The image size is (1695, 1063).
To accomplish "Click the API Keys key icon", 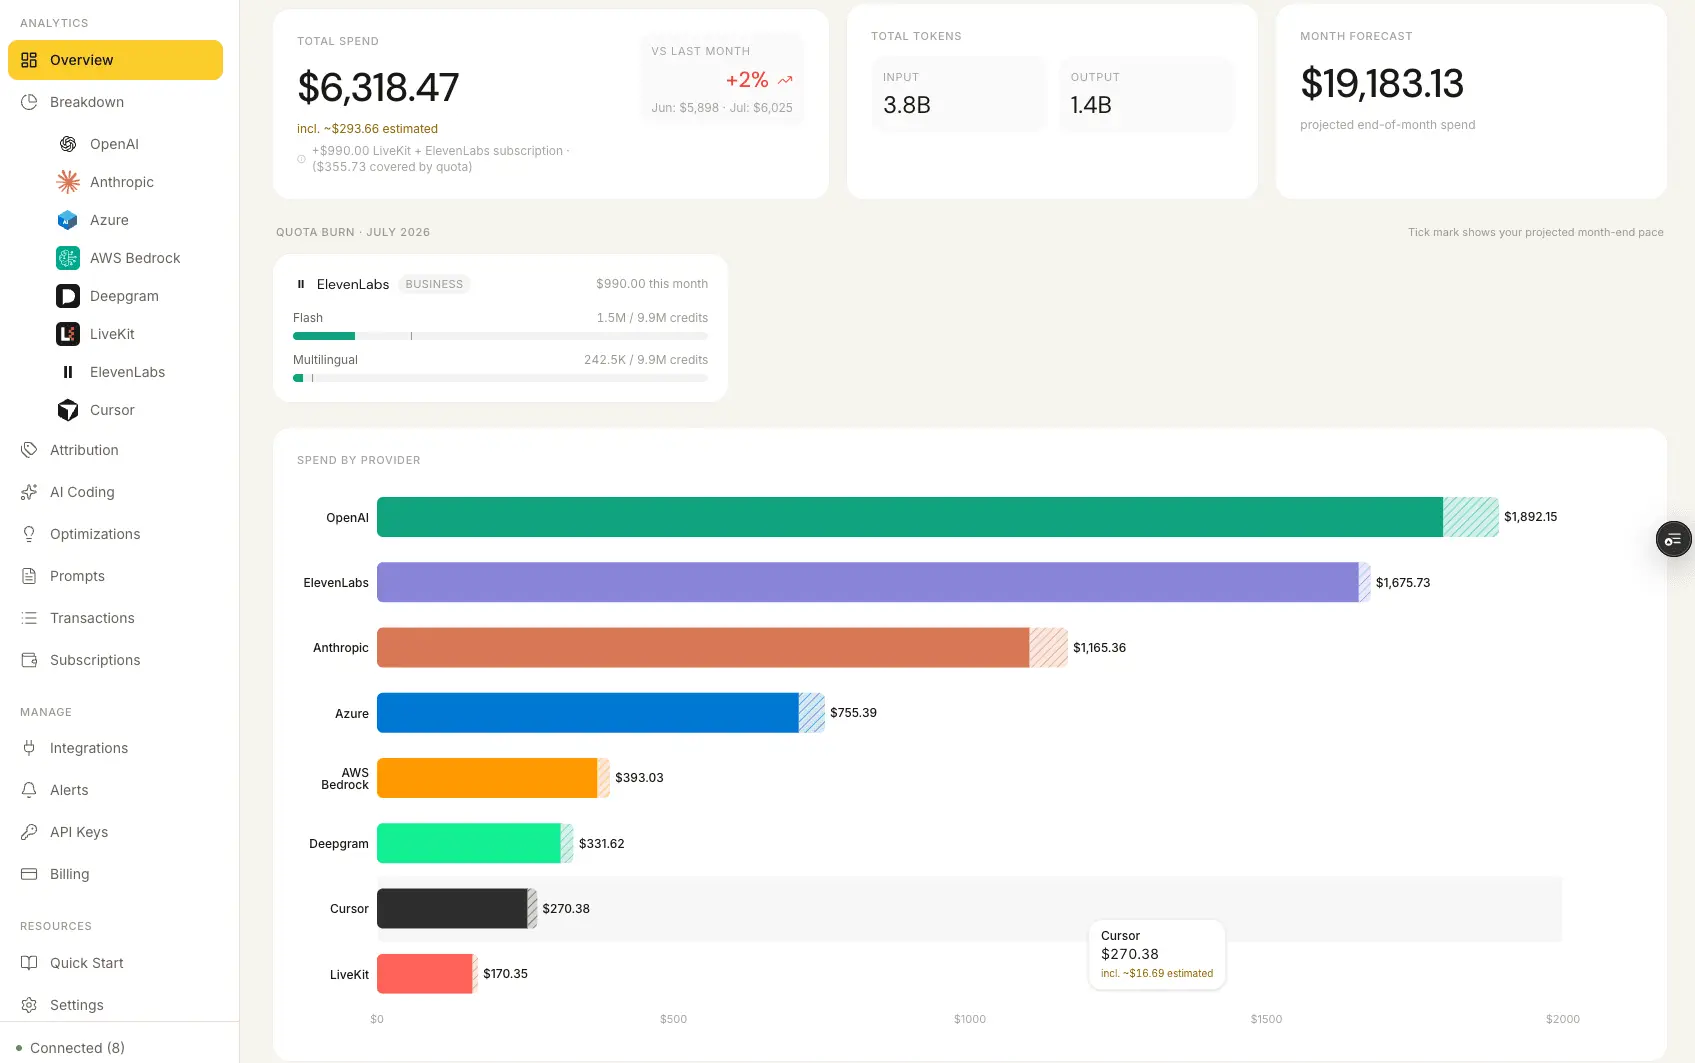I will point(29,832).
